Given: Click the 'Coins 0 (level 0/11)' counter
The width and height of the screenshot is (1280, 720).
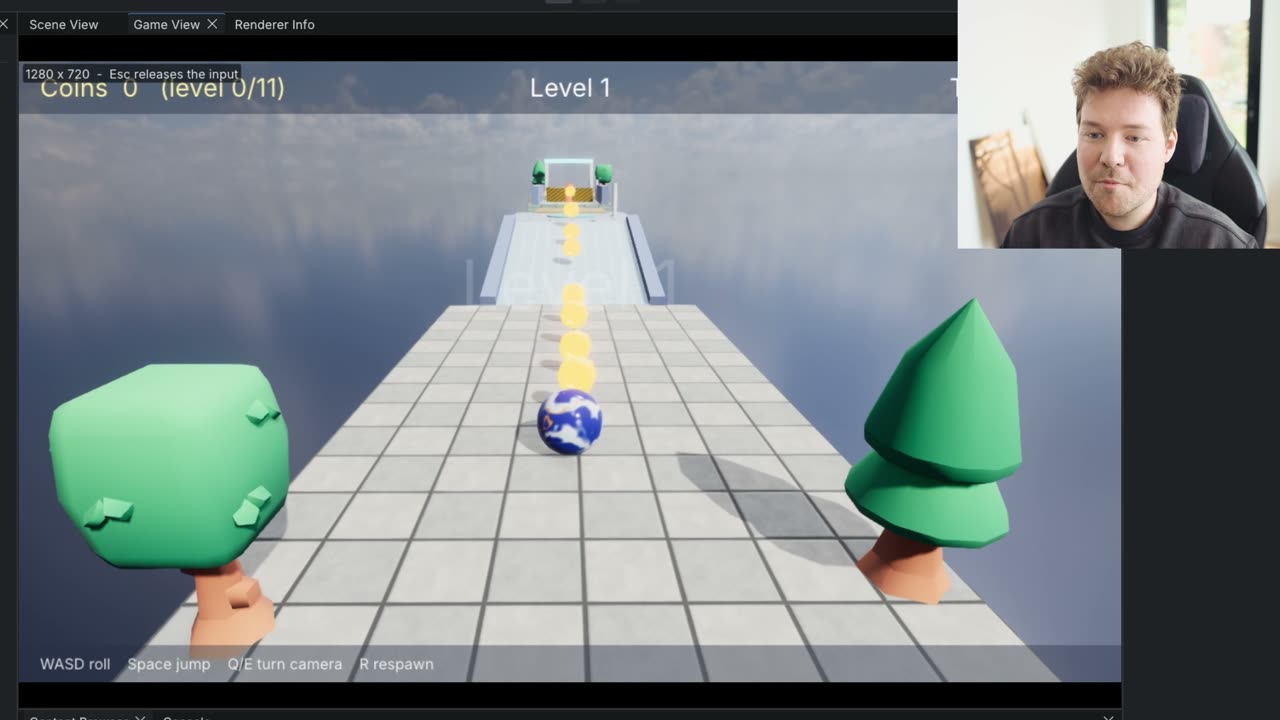Looking at the screenshot, I should point(162,89).
